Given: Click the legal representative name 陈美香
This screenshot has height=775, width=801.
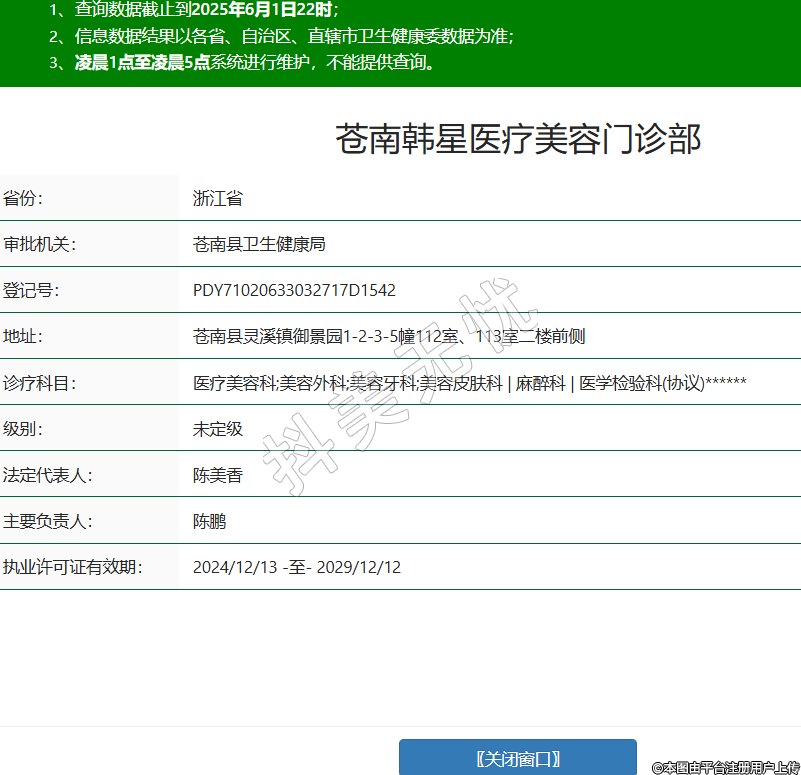Looking at the screenshot, I should click(218, 475).
